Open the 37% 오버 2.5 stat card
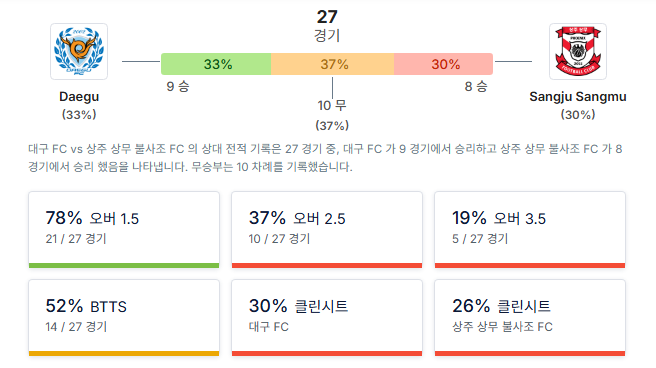 [327, 230]
